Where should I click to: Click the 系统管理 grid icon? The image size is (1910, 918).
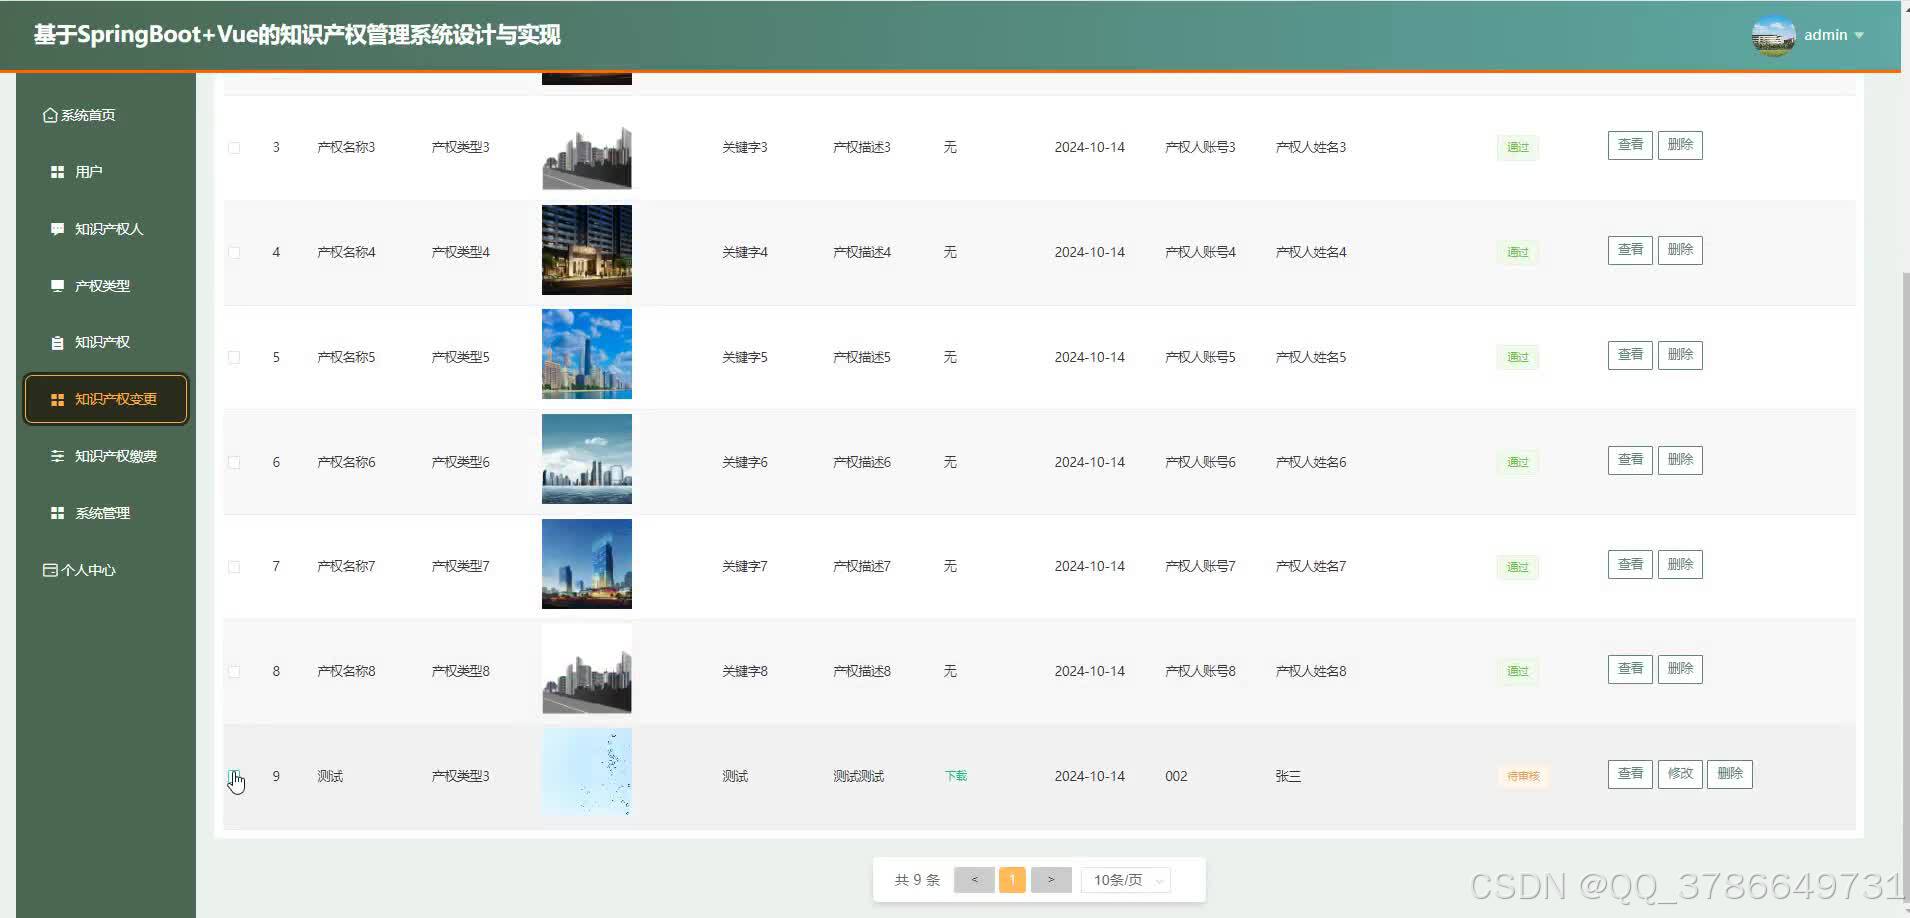[57, 513]
